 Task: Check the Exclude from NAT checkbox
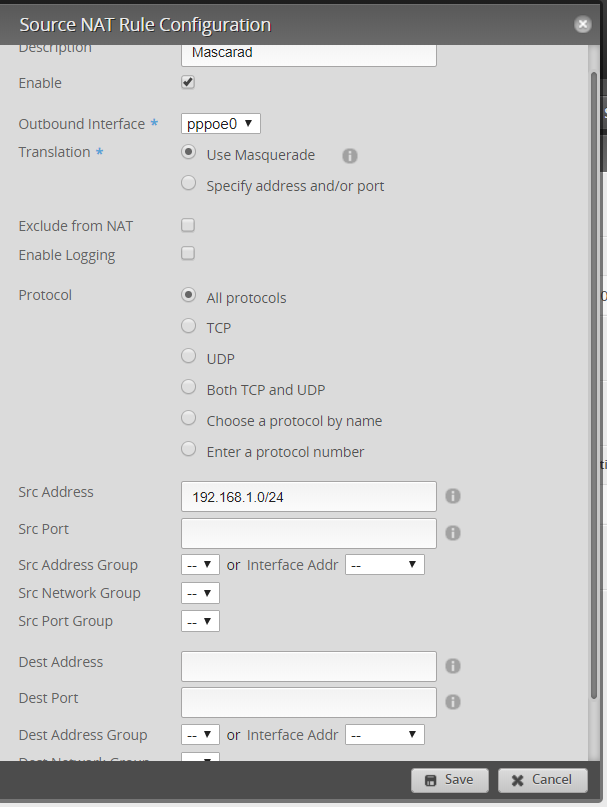pos(188,225)
